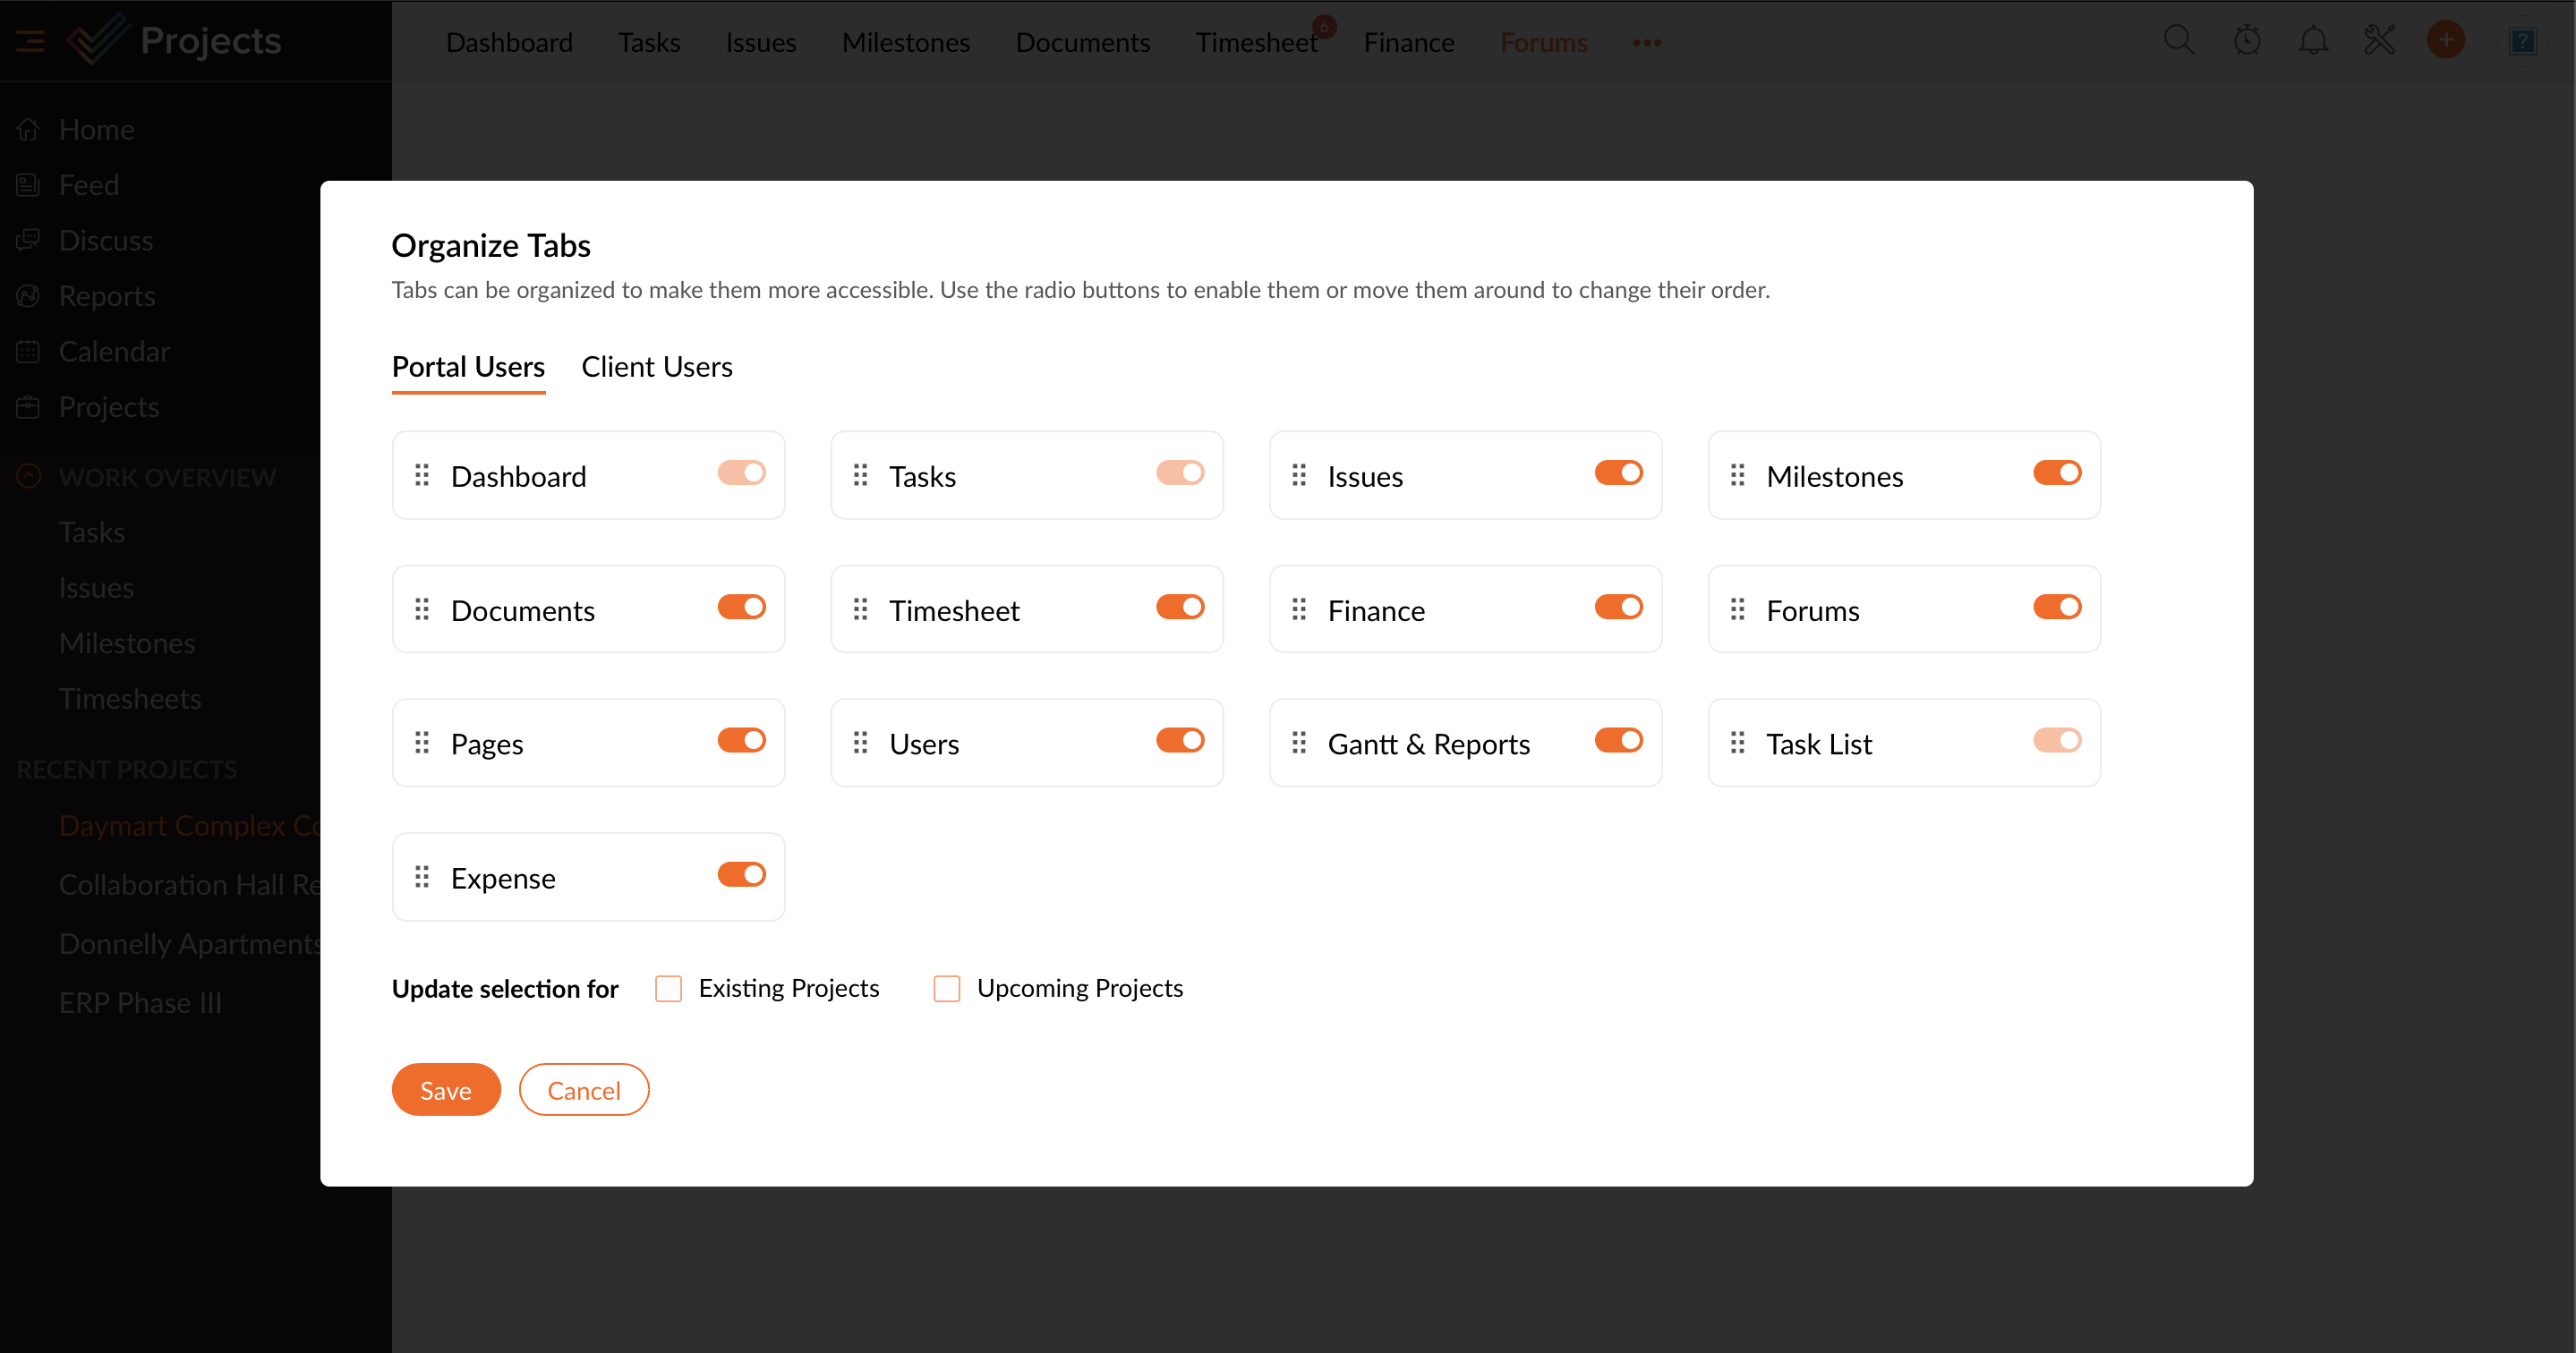Open the notifications bell icon
Image resolution: width=2576 pixels, height=1353 pixels.
tap(2312, 41)
